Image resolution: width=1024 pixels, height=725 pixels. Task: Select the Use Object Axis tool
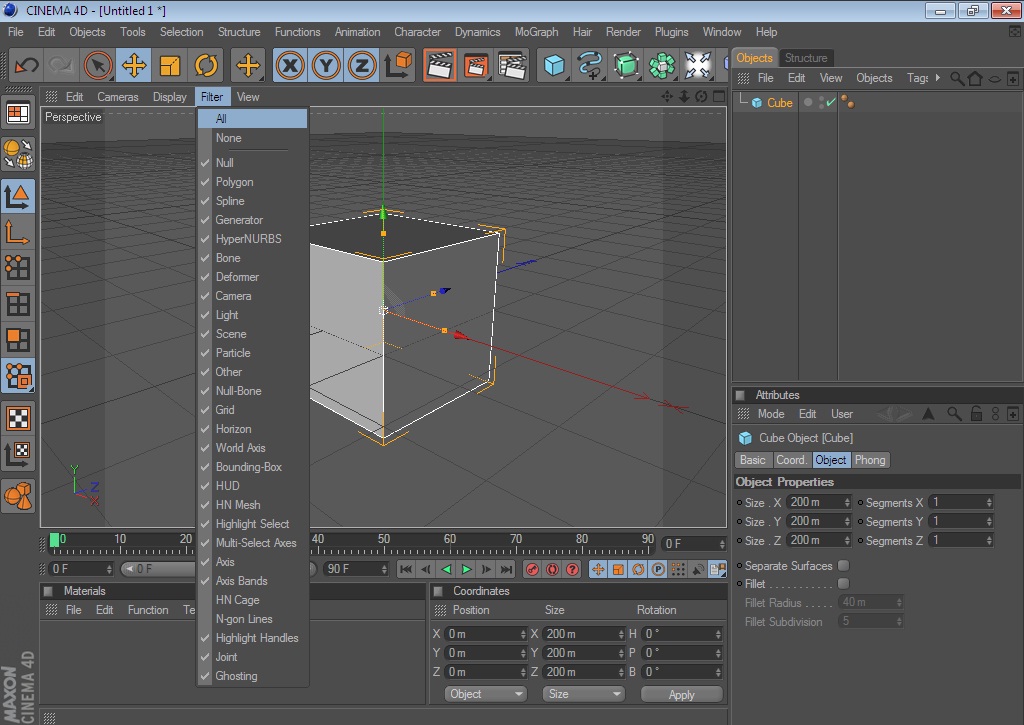[18, 231]
